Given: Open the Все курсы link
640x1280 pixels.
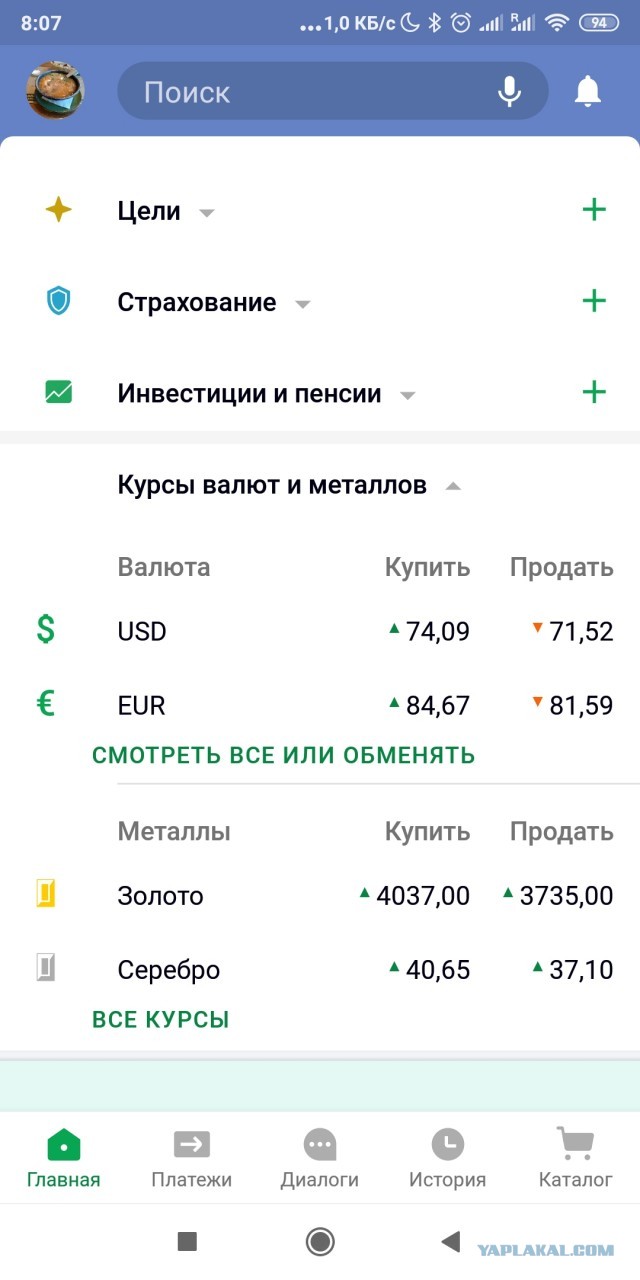Looking at the screenshot, I should 161,1020.
